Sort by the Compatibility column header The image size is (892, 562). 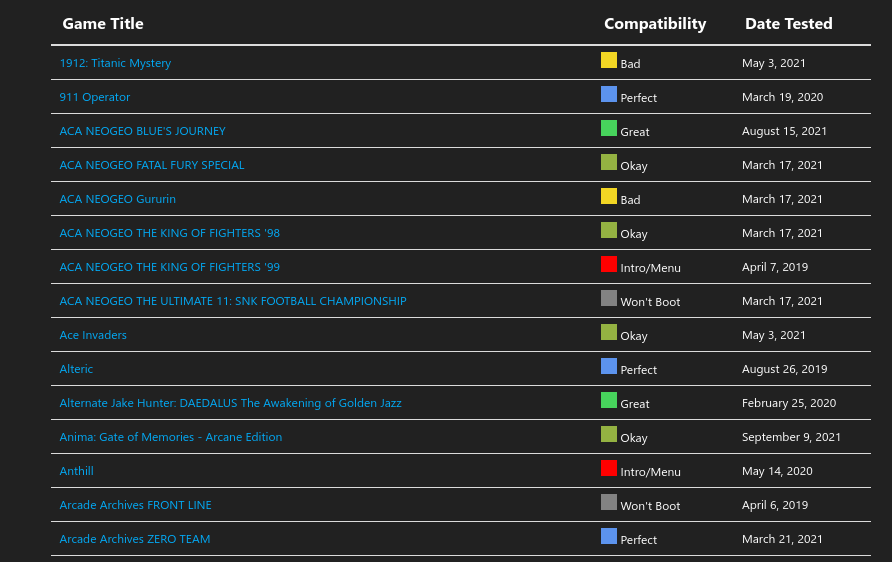[655, 24]
